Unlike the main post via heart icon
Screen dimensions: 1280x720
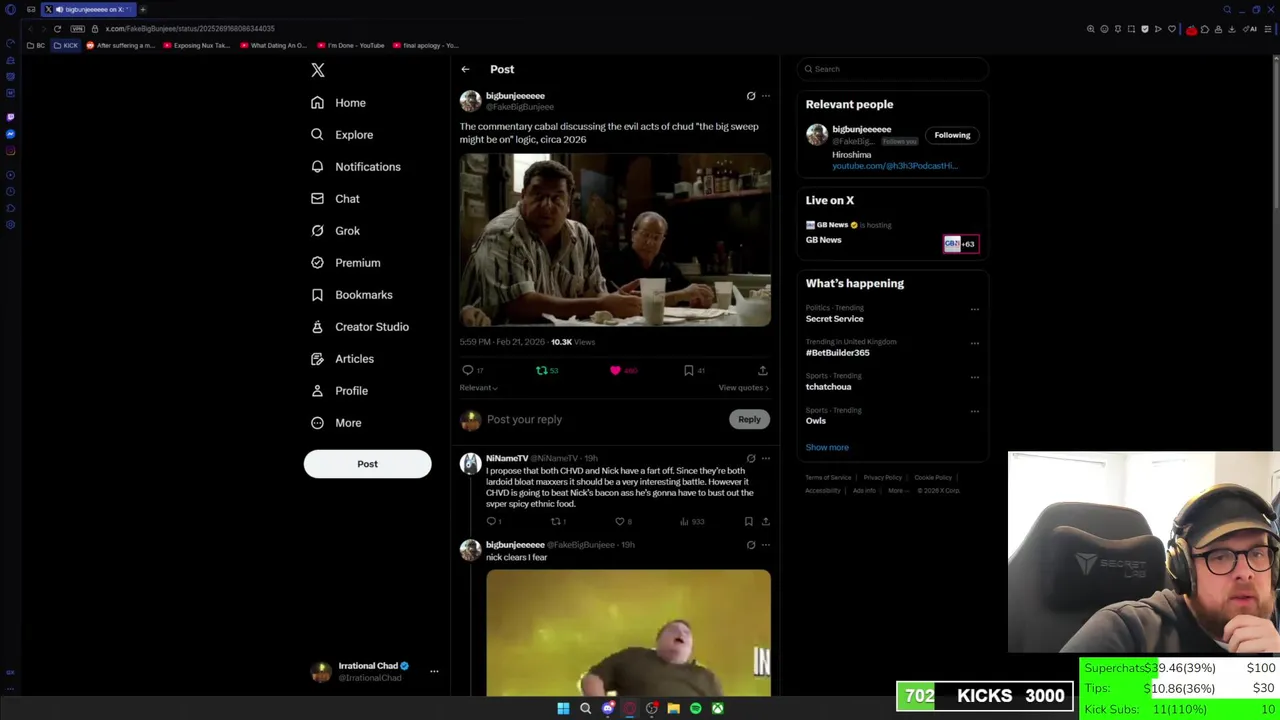(615, 370)
